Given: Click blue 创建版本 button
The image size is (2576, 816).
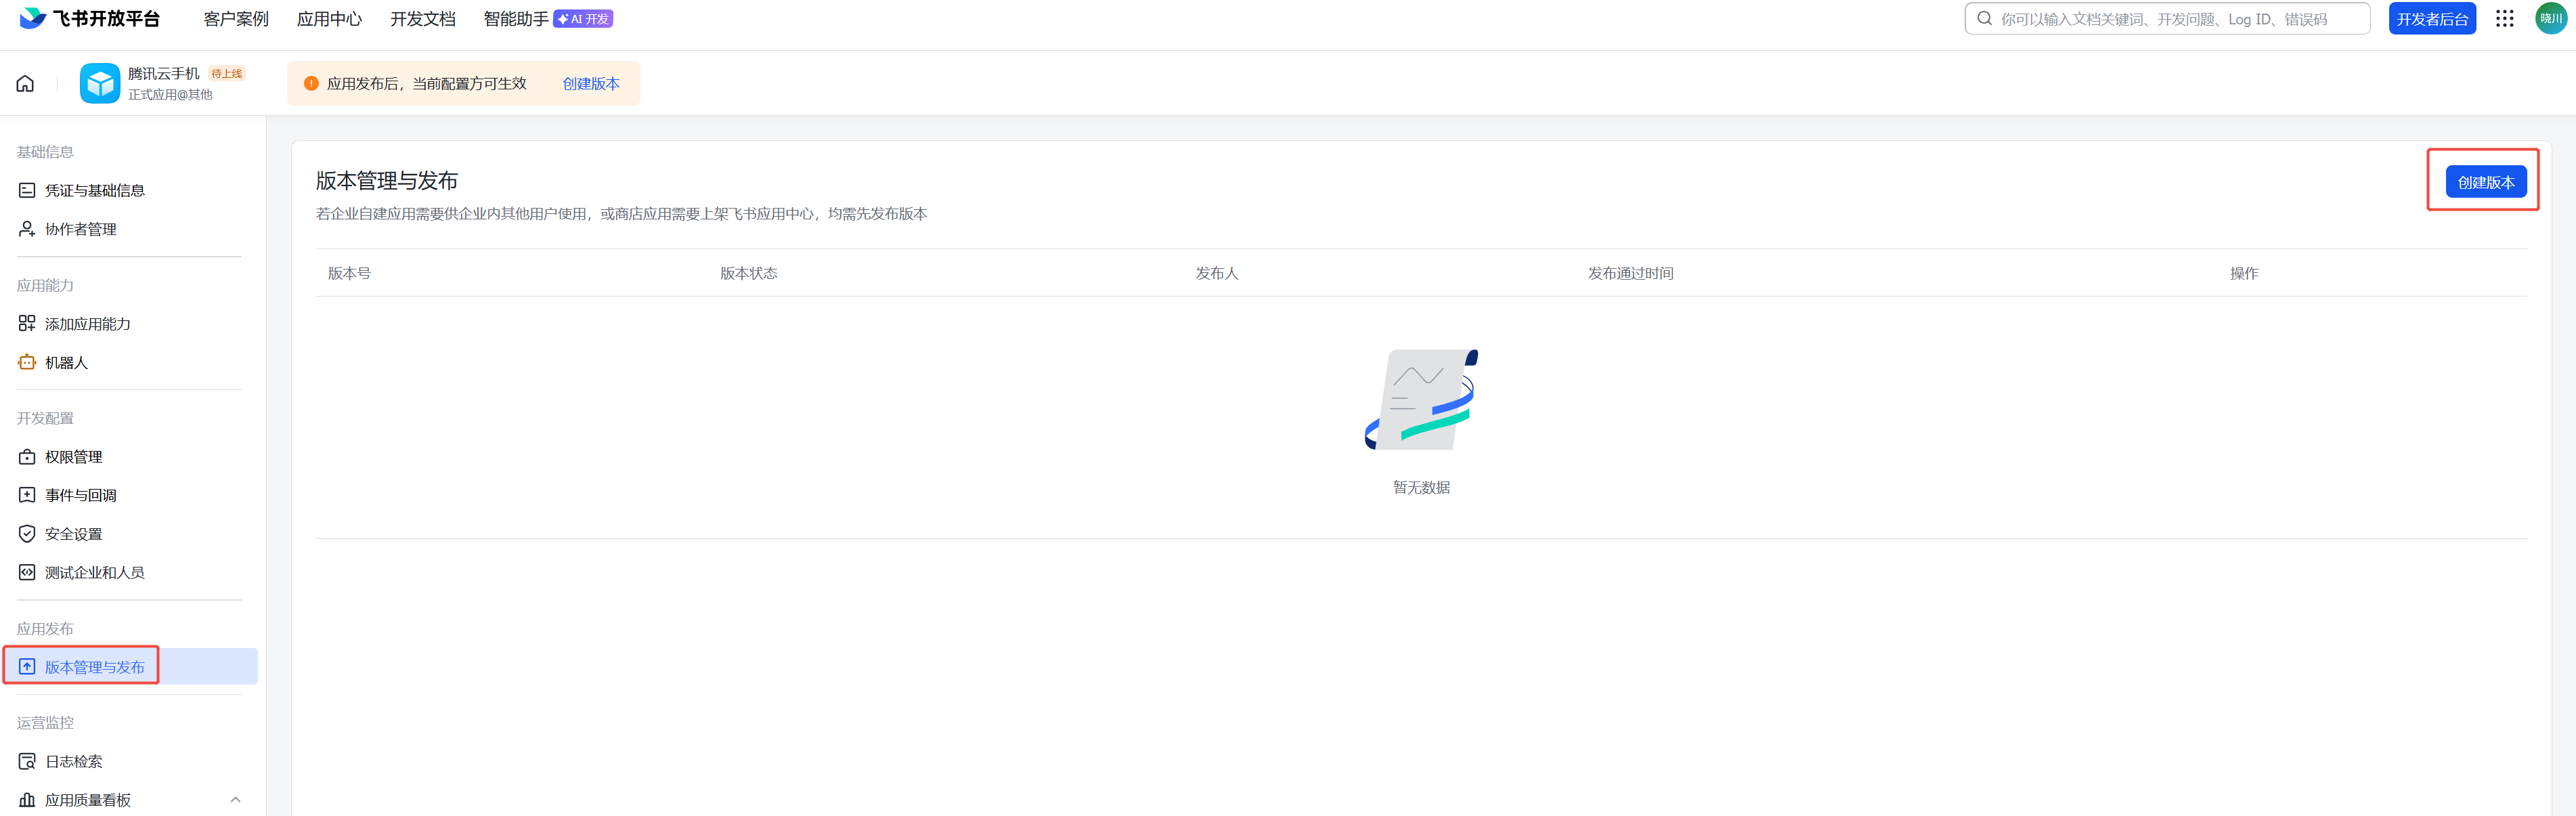Looking at the screenshot, I should [x=2485, y=182].
